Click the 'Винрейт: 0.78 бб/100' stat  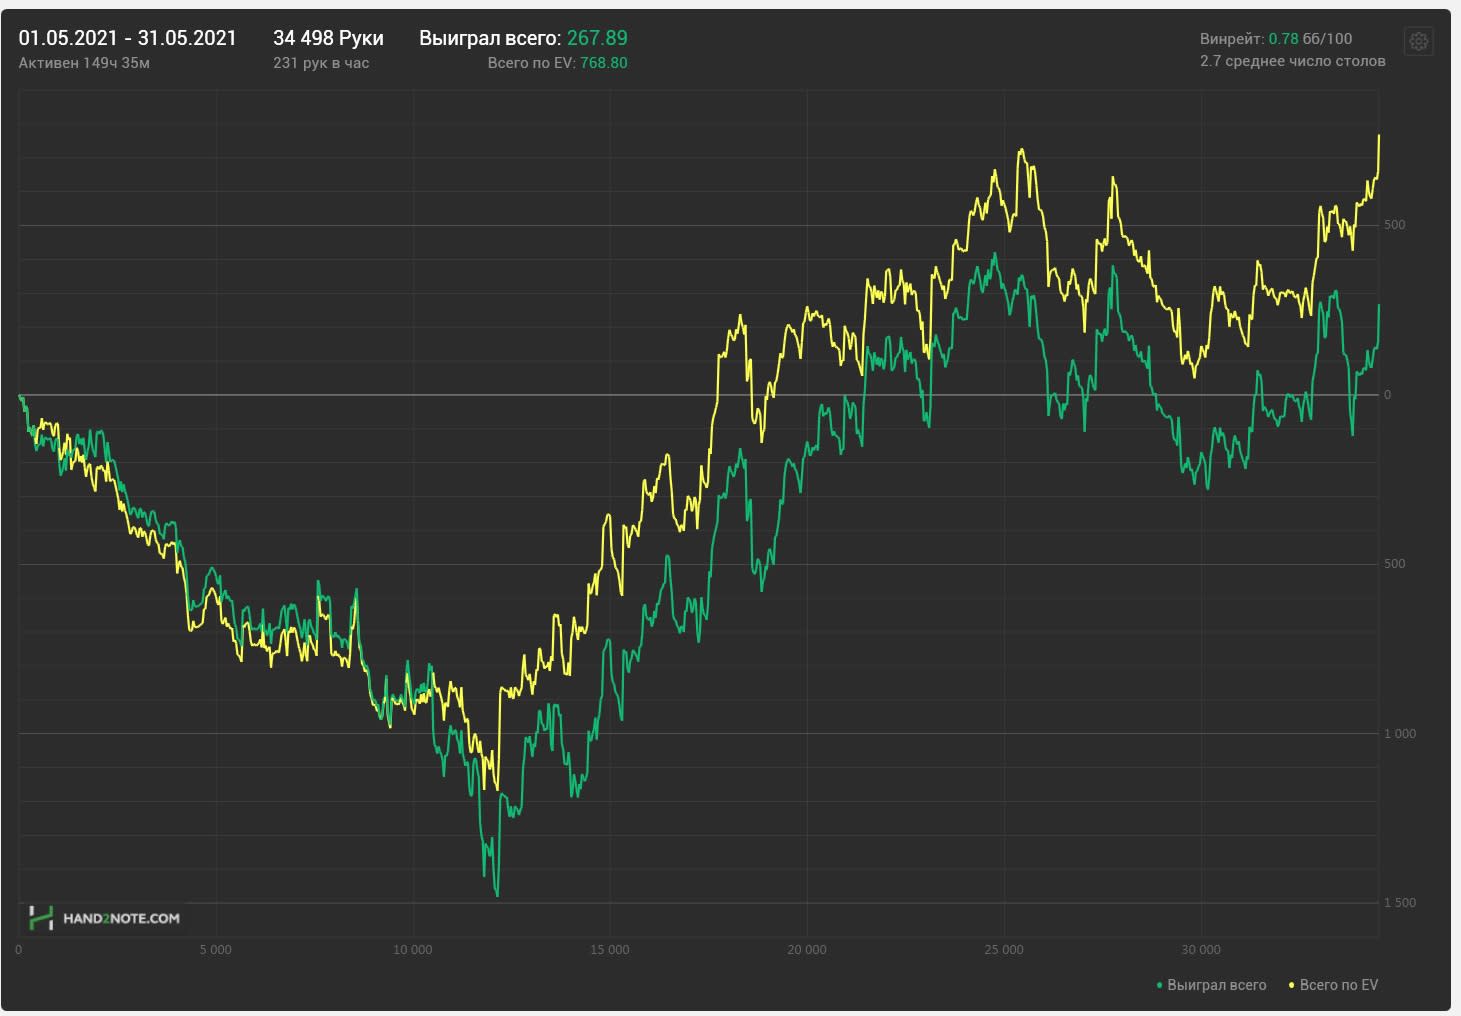pyautogui.click(x=1276, y=39)
